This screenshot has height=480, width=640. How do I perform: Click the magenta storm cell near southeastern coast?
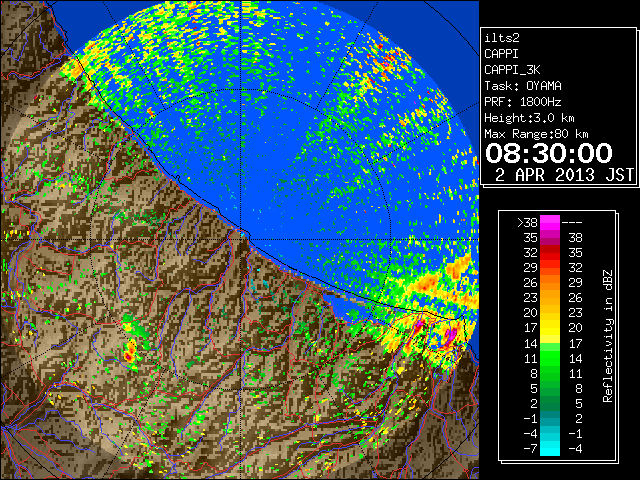pyautogui.click(x=450, y=336)
